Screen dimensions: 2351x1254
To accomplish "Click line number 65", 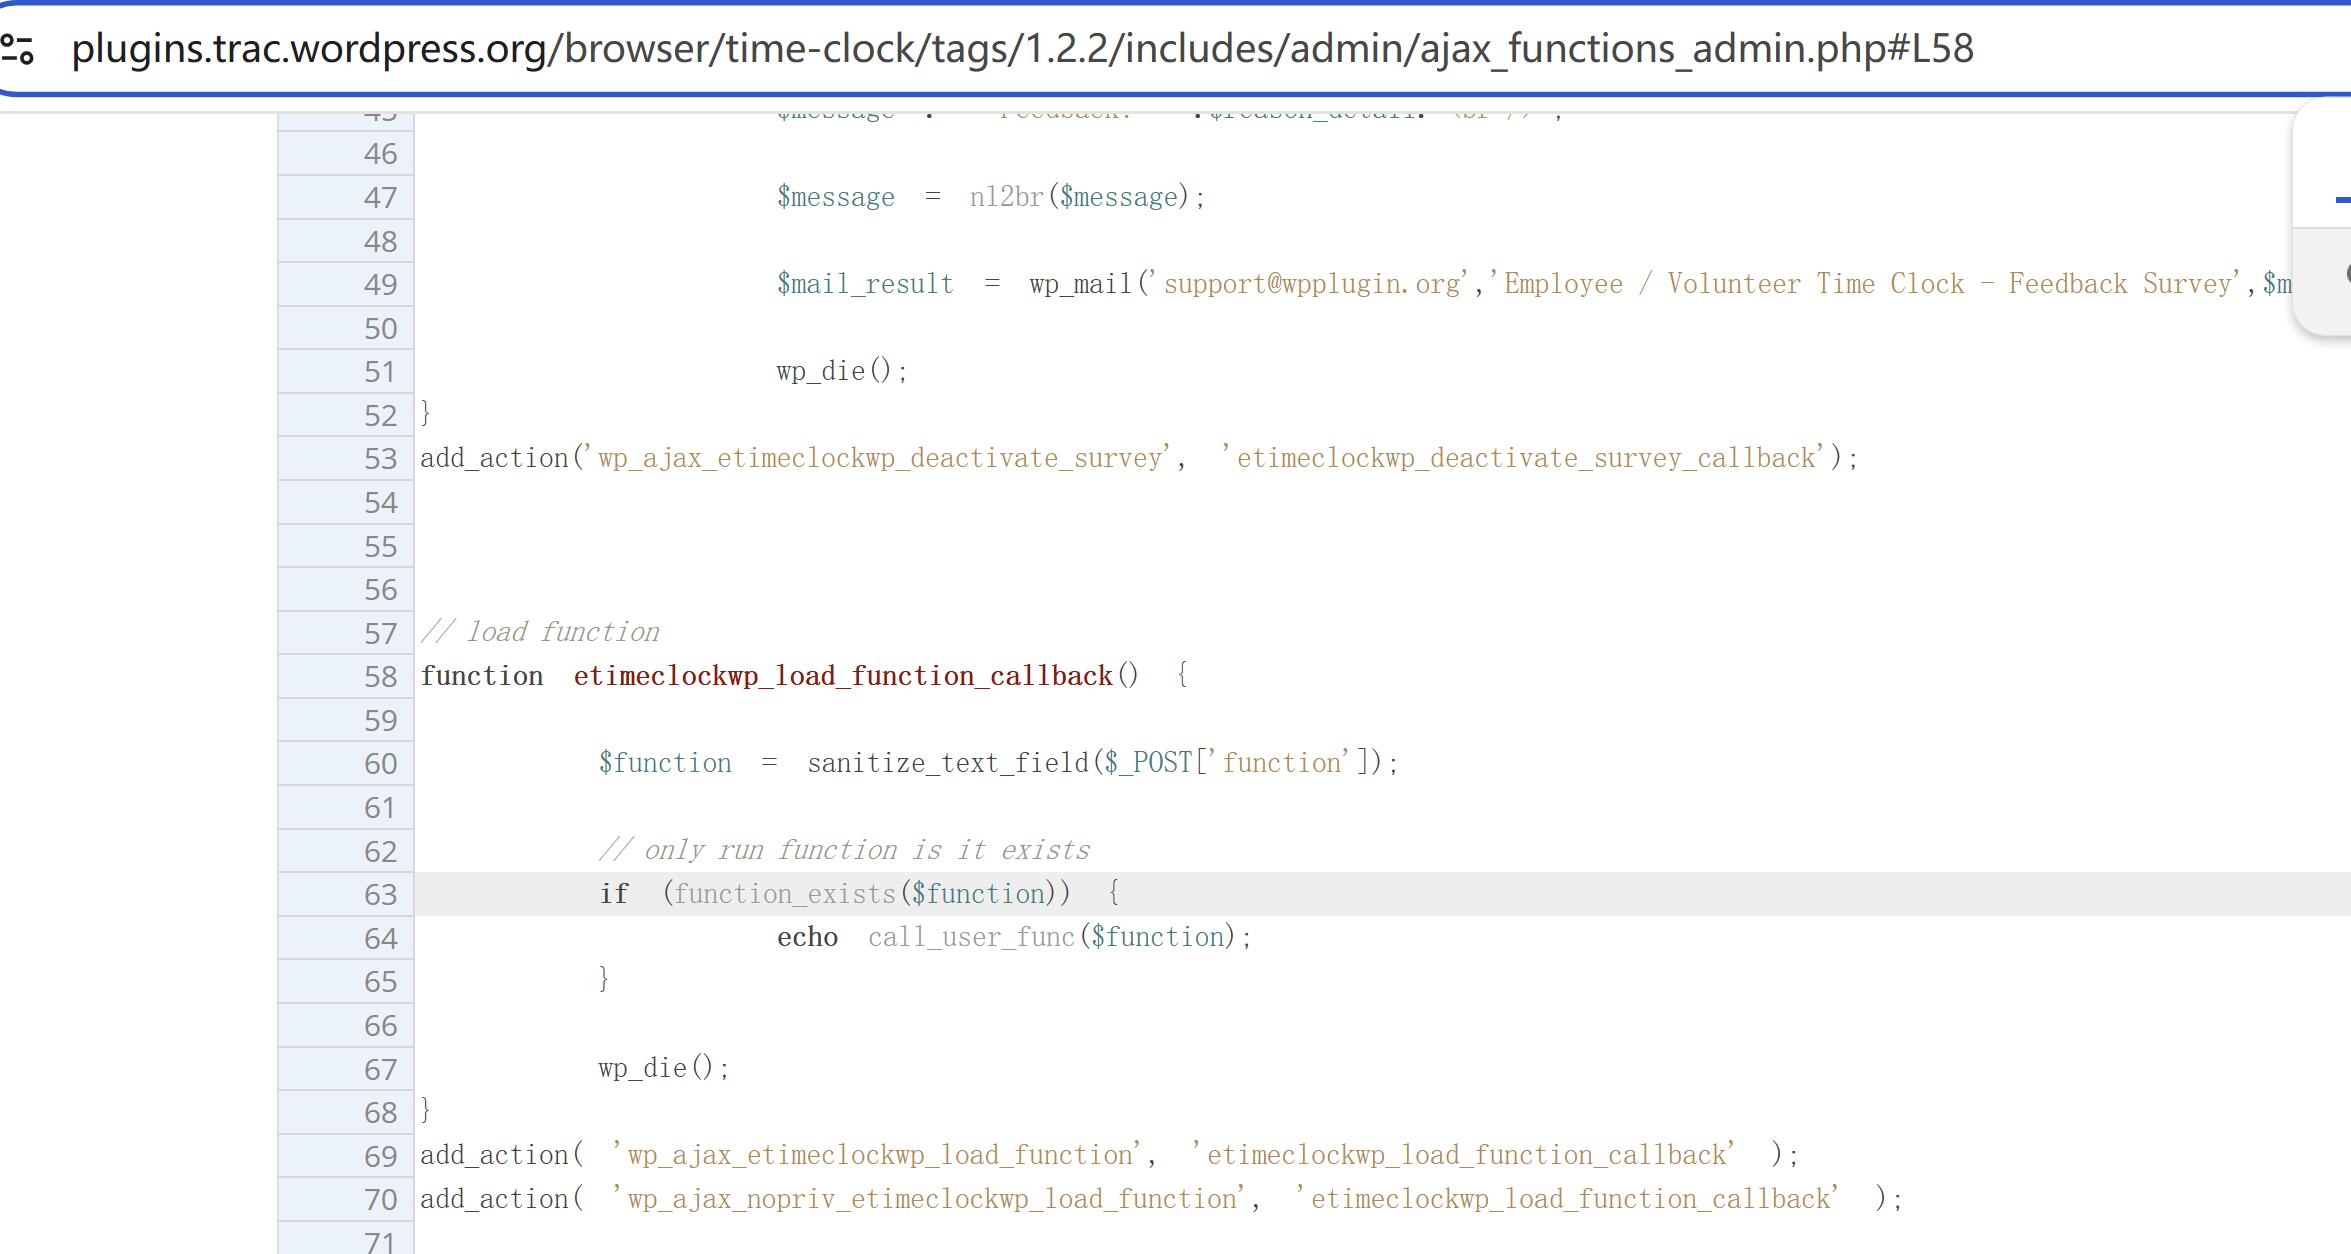I will 380,982.
